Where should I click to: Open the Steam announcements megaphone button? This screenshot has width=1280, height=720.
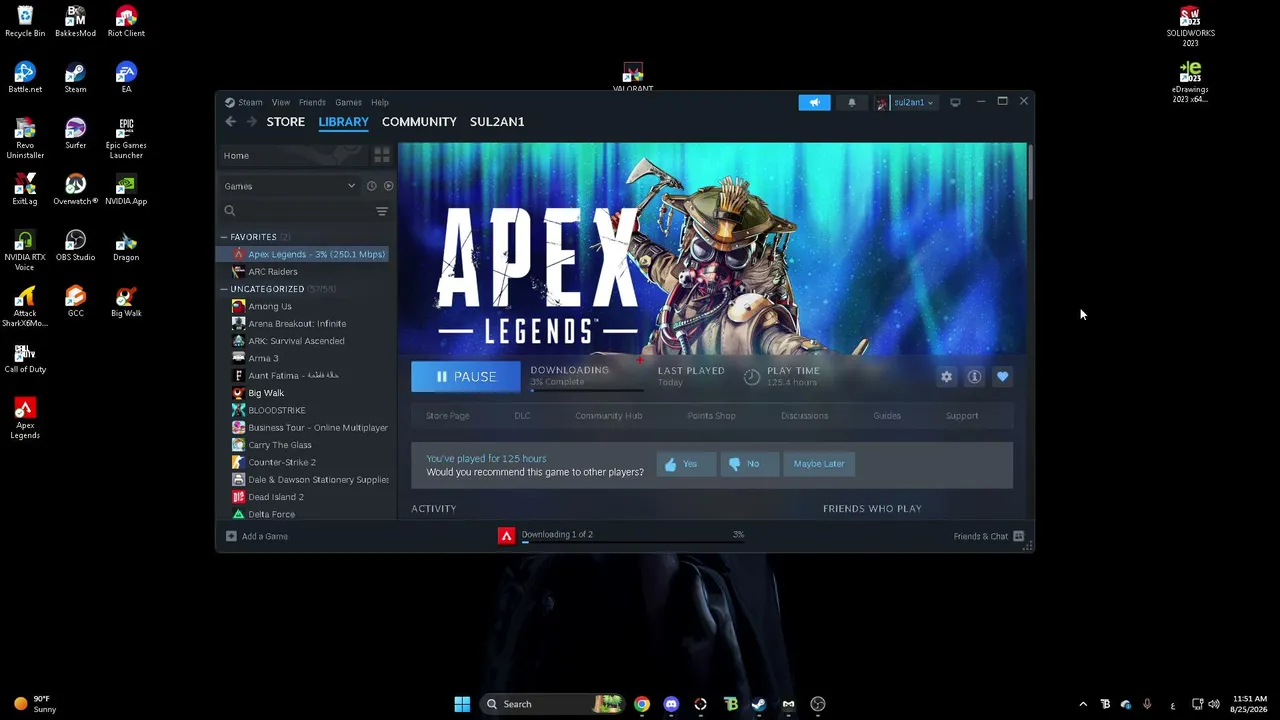tap(814, 102)
